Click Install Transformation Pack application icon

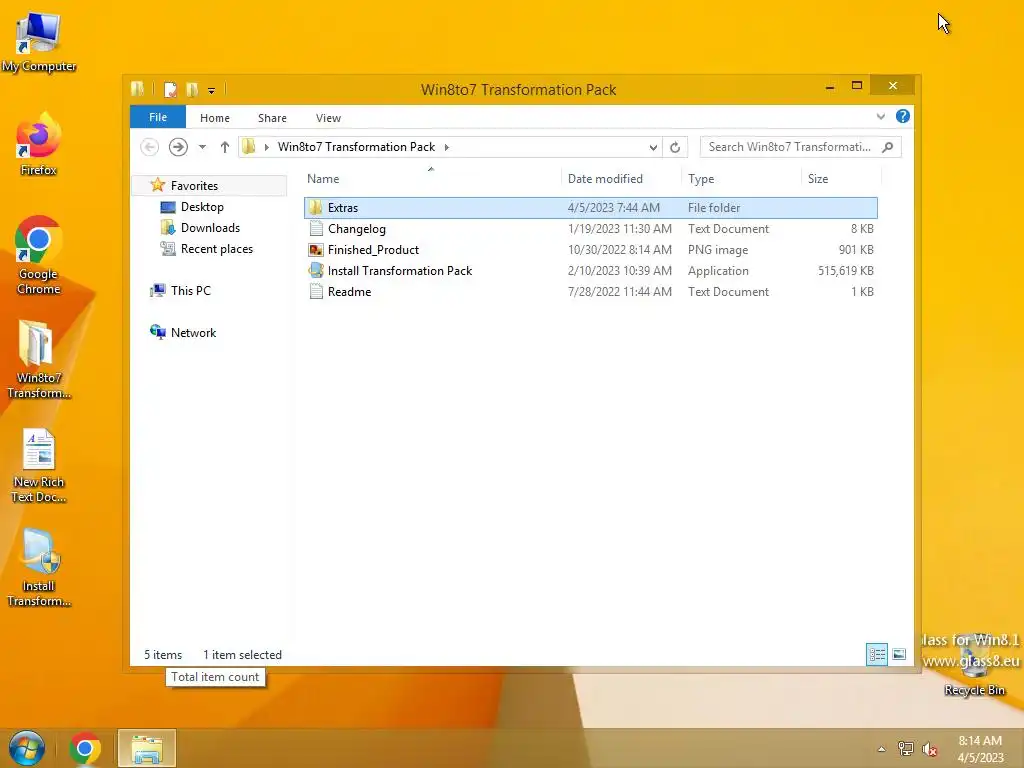click(316, 270)
